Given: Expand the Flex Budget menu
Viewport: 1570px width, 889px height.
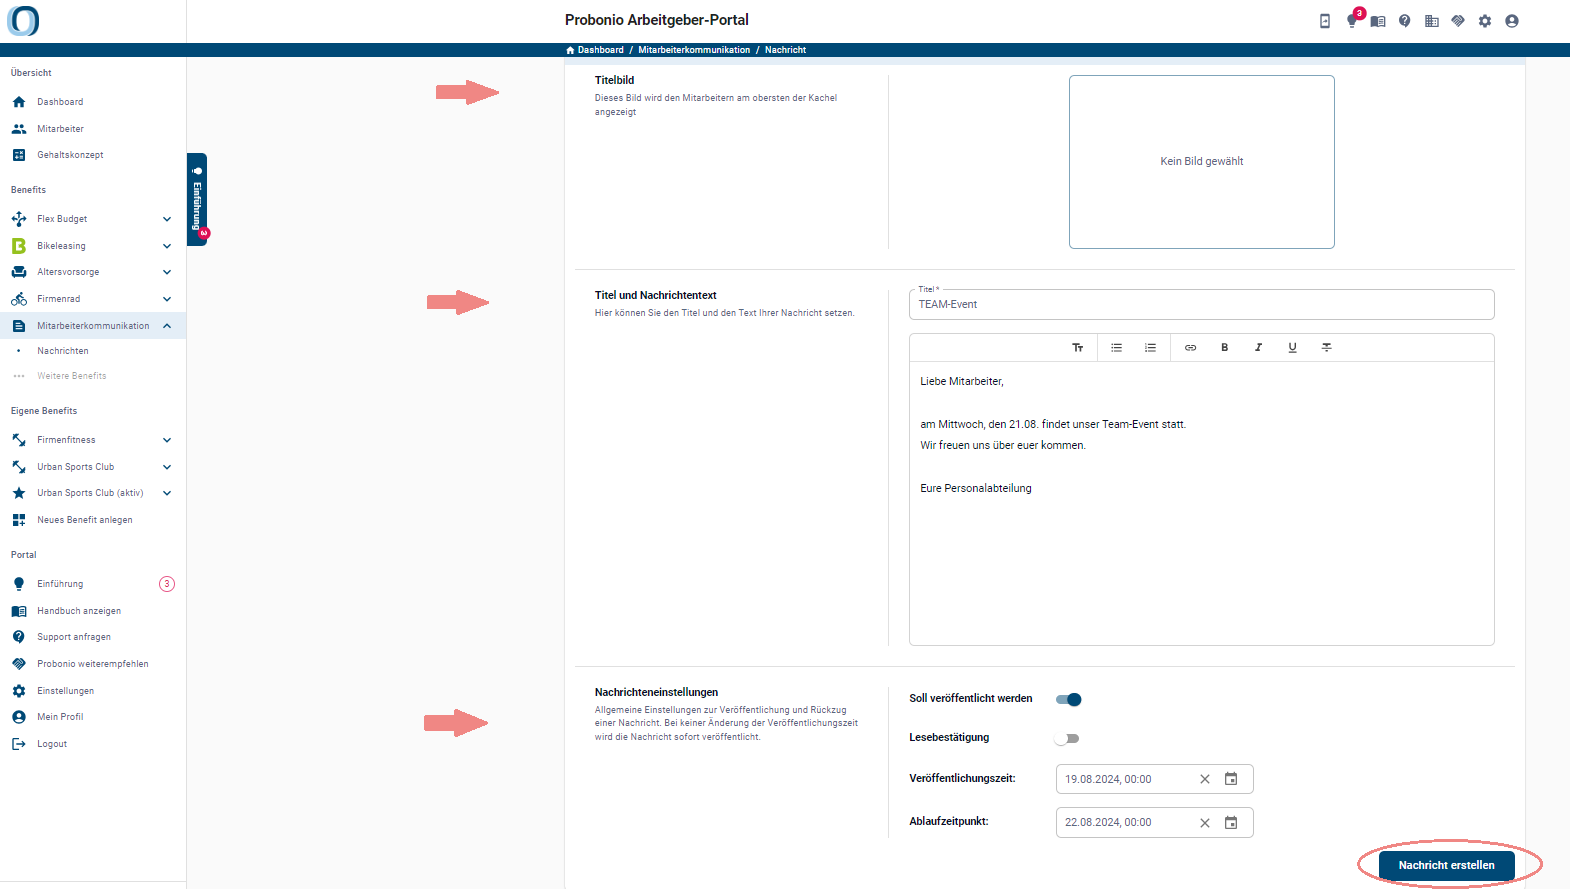Looking at the screenshot, I should click(x=167, y=219).
